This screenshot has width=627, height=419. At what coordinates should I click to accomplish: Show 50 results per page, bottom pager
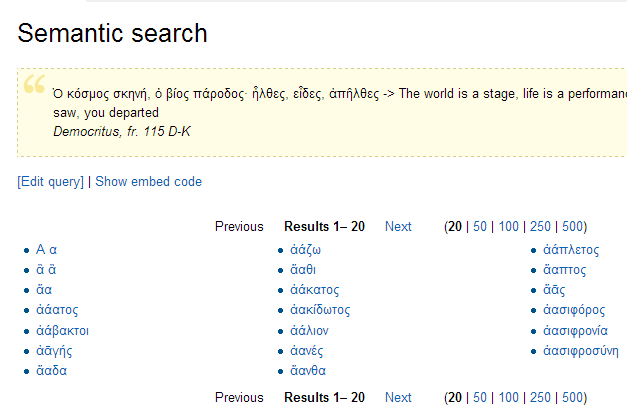point(480,398)
